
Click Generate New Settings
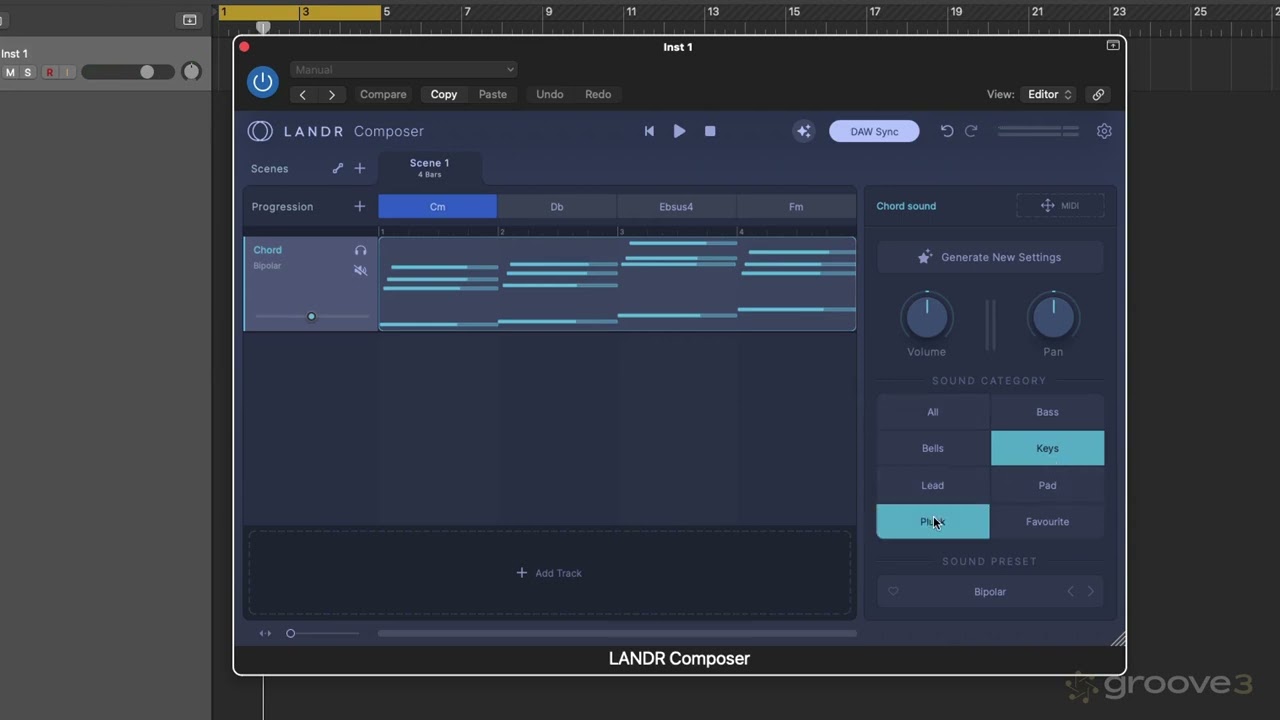(x=990, y=257)
